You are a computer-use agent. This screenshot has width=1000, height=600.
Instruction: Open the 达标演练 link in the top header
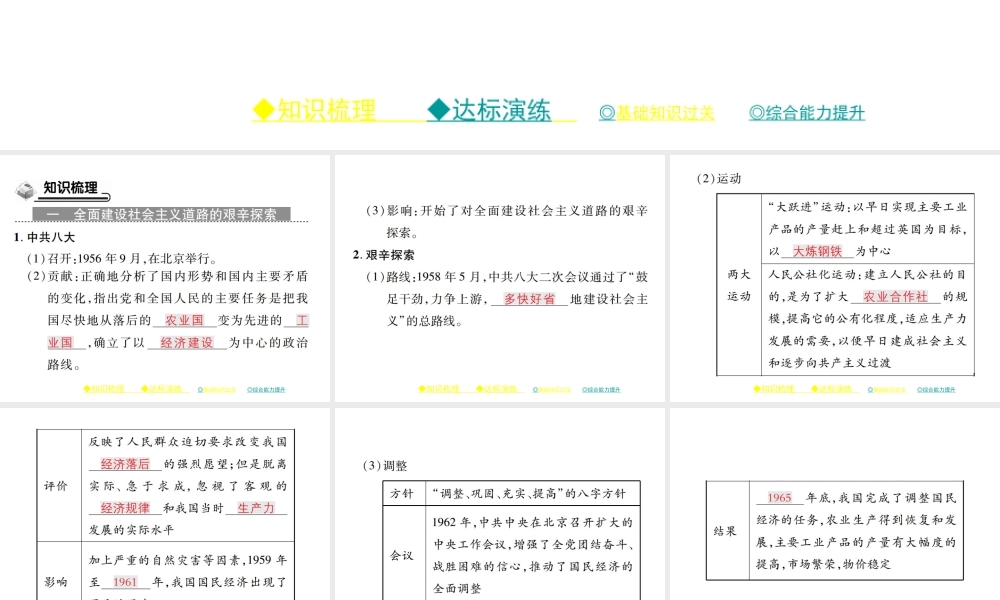point(490,110)
